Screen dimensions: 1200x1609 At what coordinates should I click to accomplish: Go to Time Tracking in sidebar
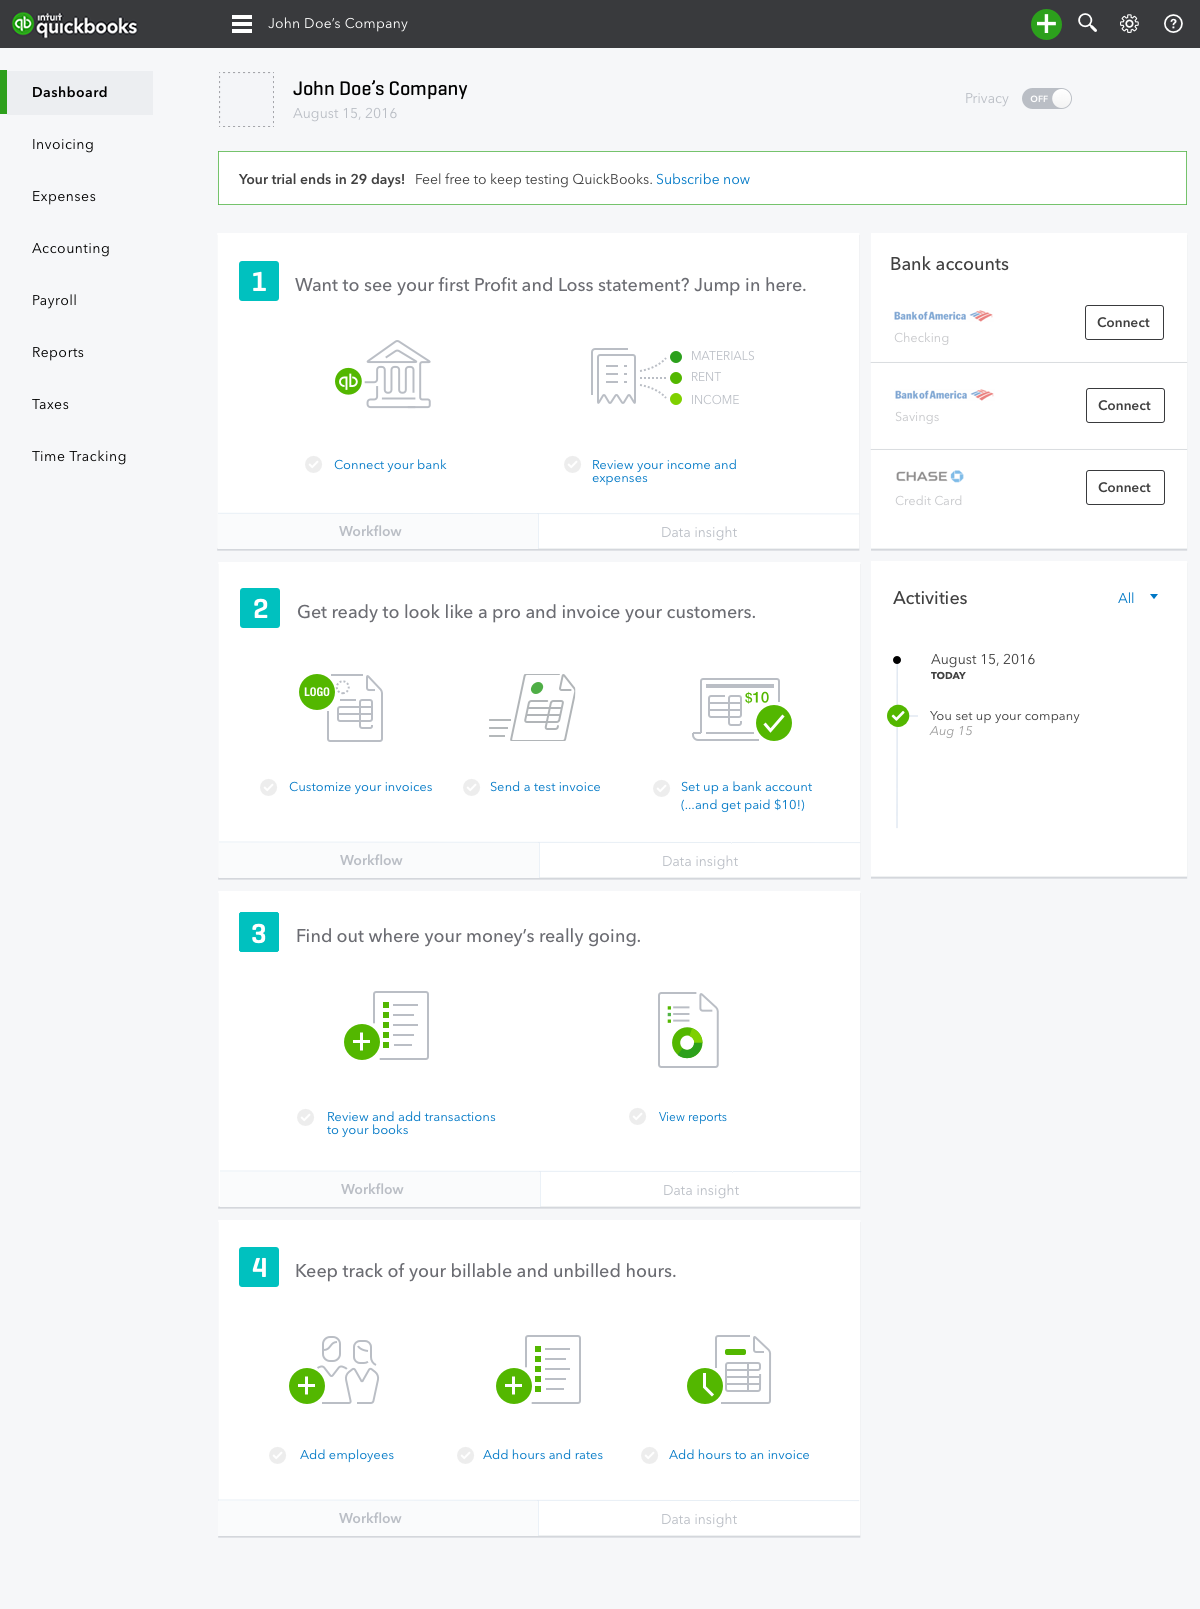click(x=79, y=456)
